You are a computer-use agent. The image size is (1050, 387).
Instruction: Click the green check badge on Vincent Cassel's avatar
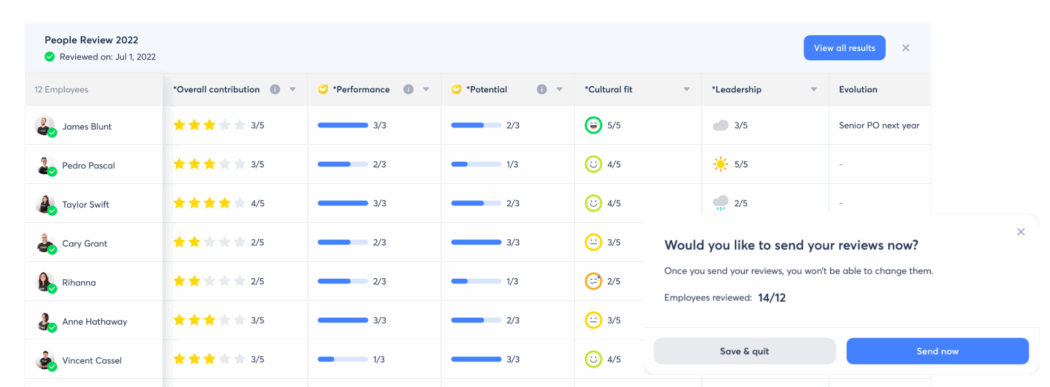[52, 366]
